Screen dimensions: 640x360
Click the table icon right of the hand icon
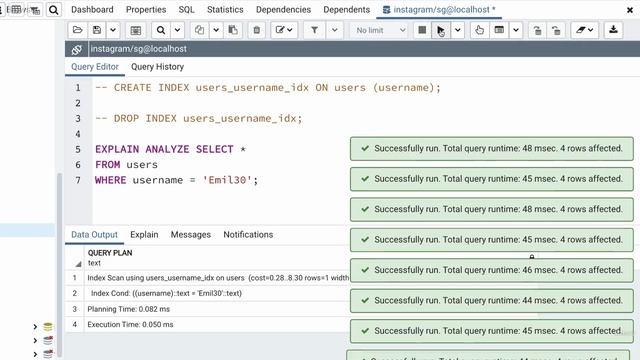pyautogui.click(x=499, y=30)
